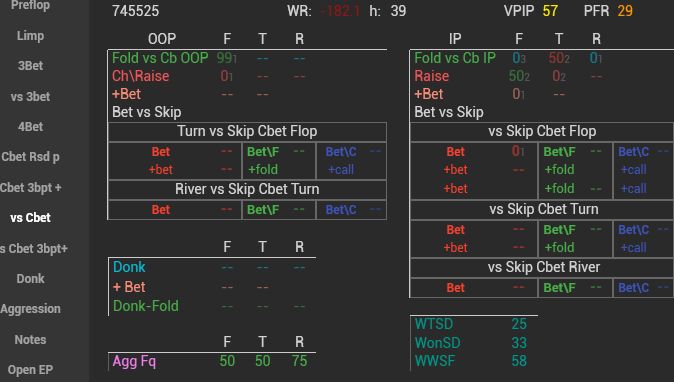Click Bet in vs Skip Cbet River row
The image size is (674, 382).
(455, 287)
